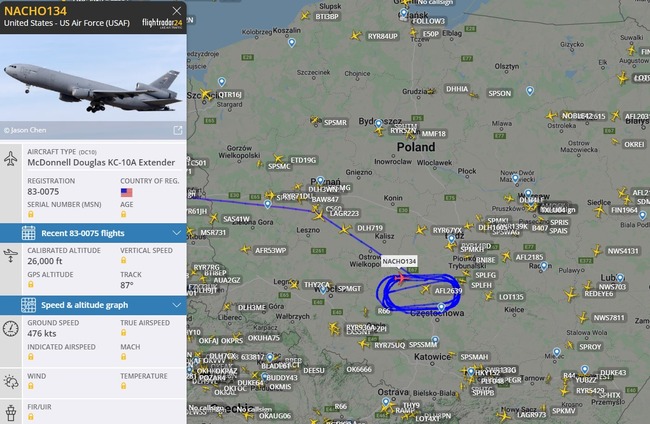Click the locked Serial Number padlock icon

click(x=31, y=214)
